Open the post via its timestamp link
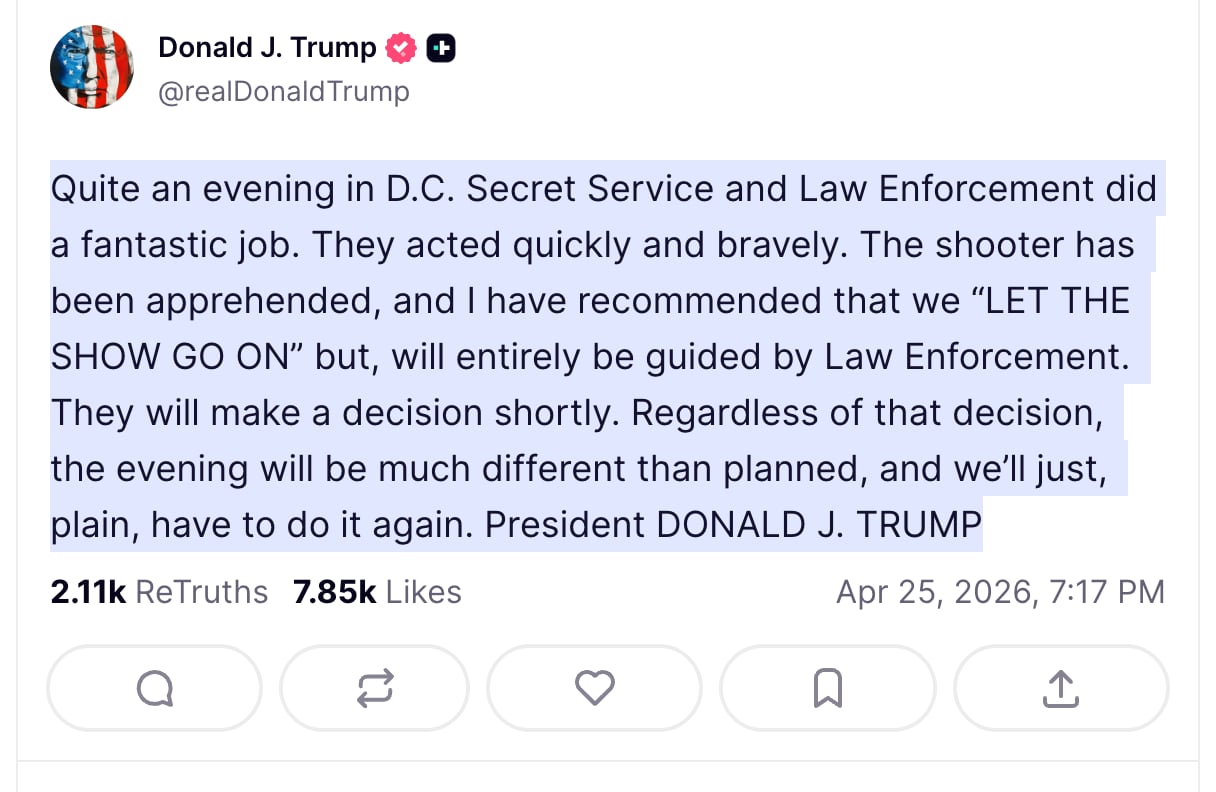This screenshot has width=1216, height=792. [1000, 591]
